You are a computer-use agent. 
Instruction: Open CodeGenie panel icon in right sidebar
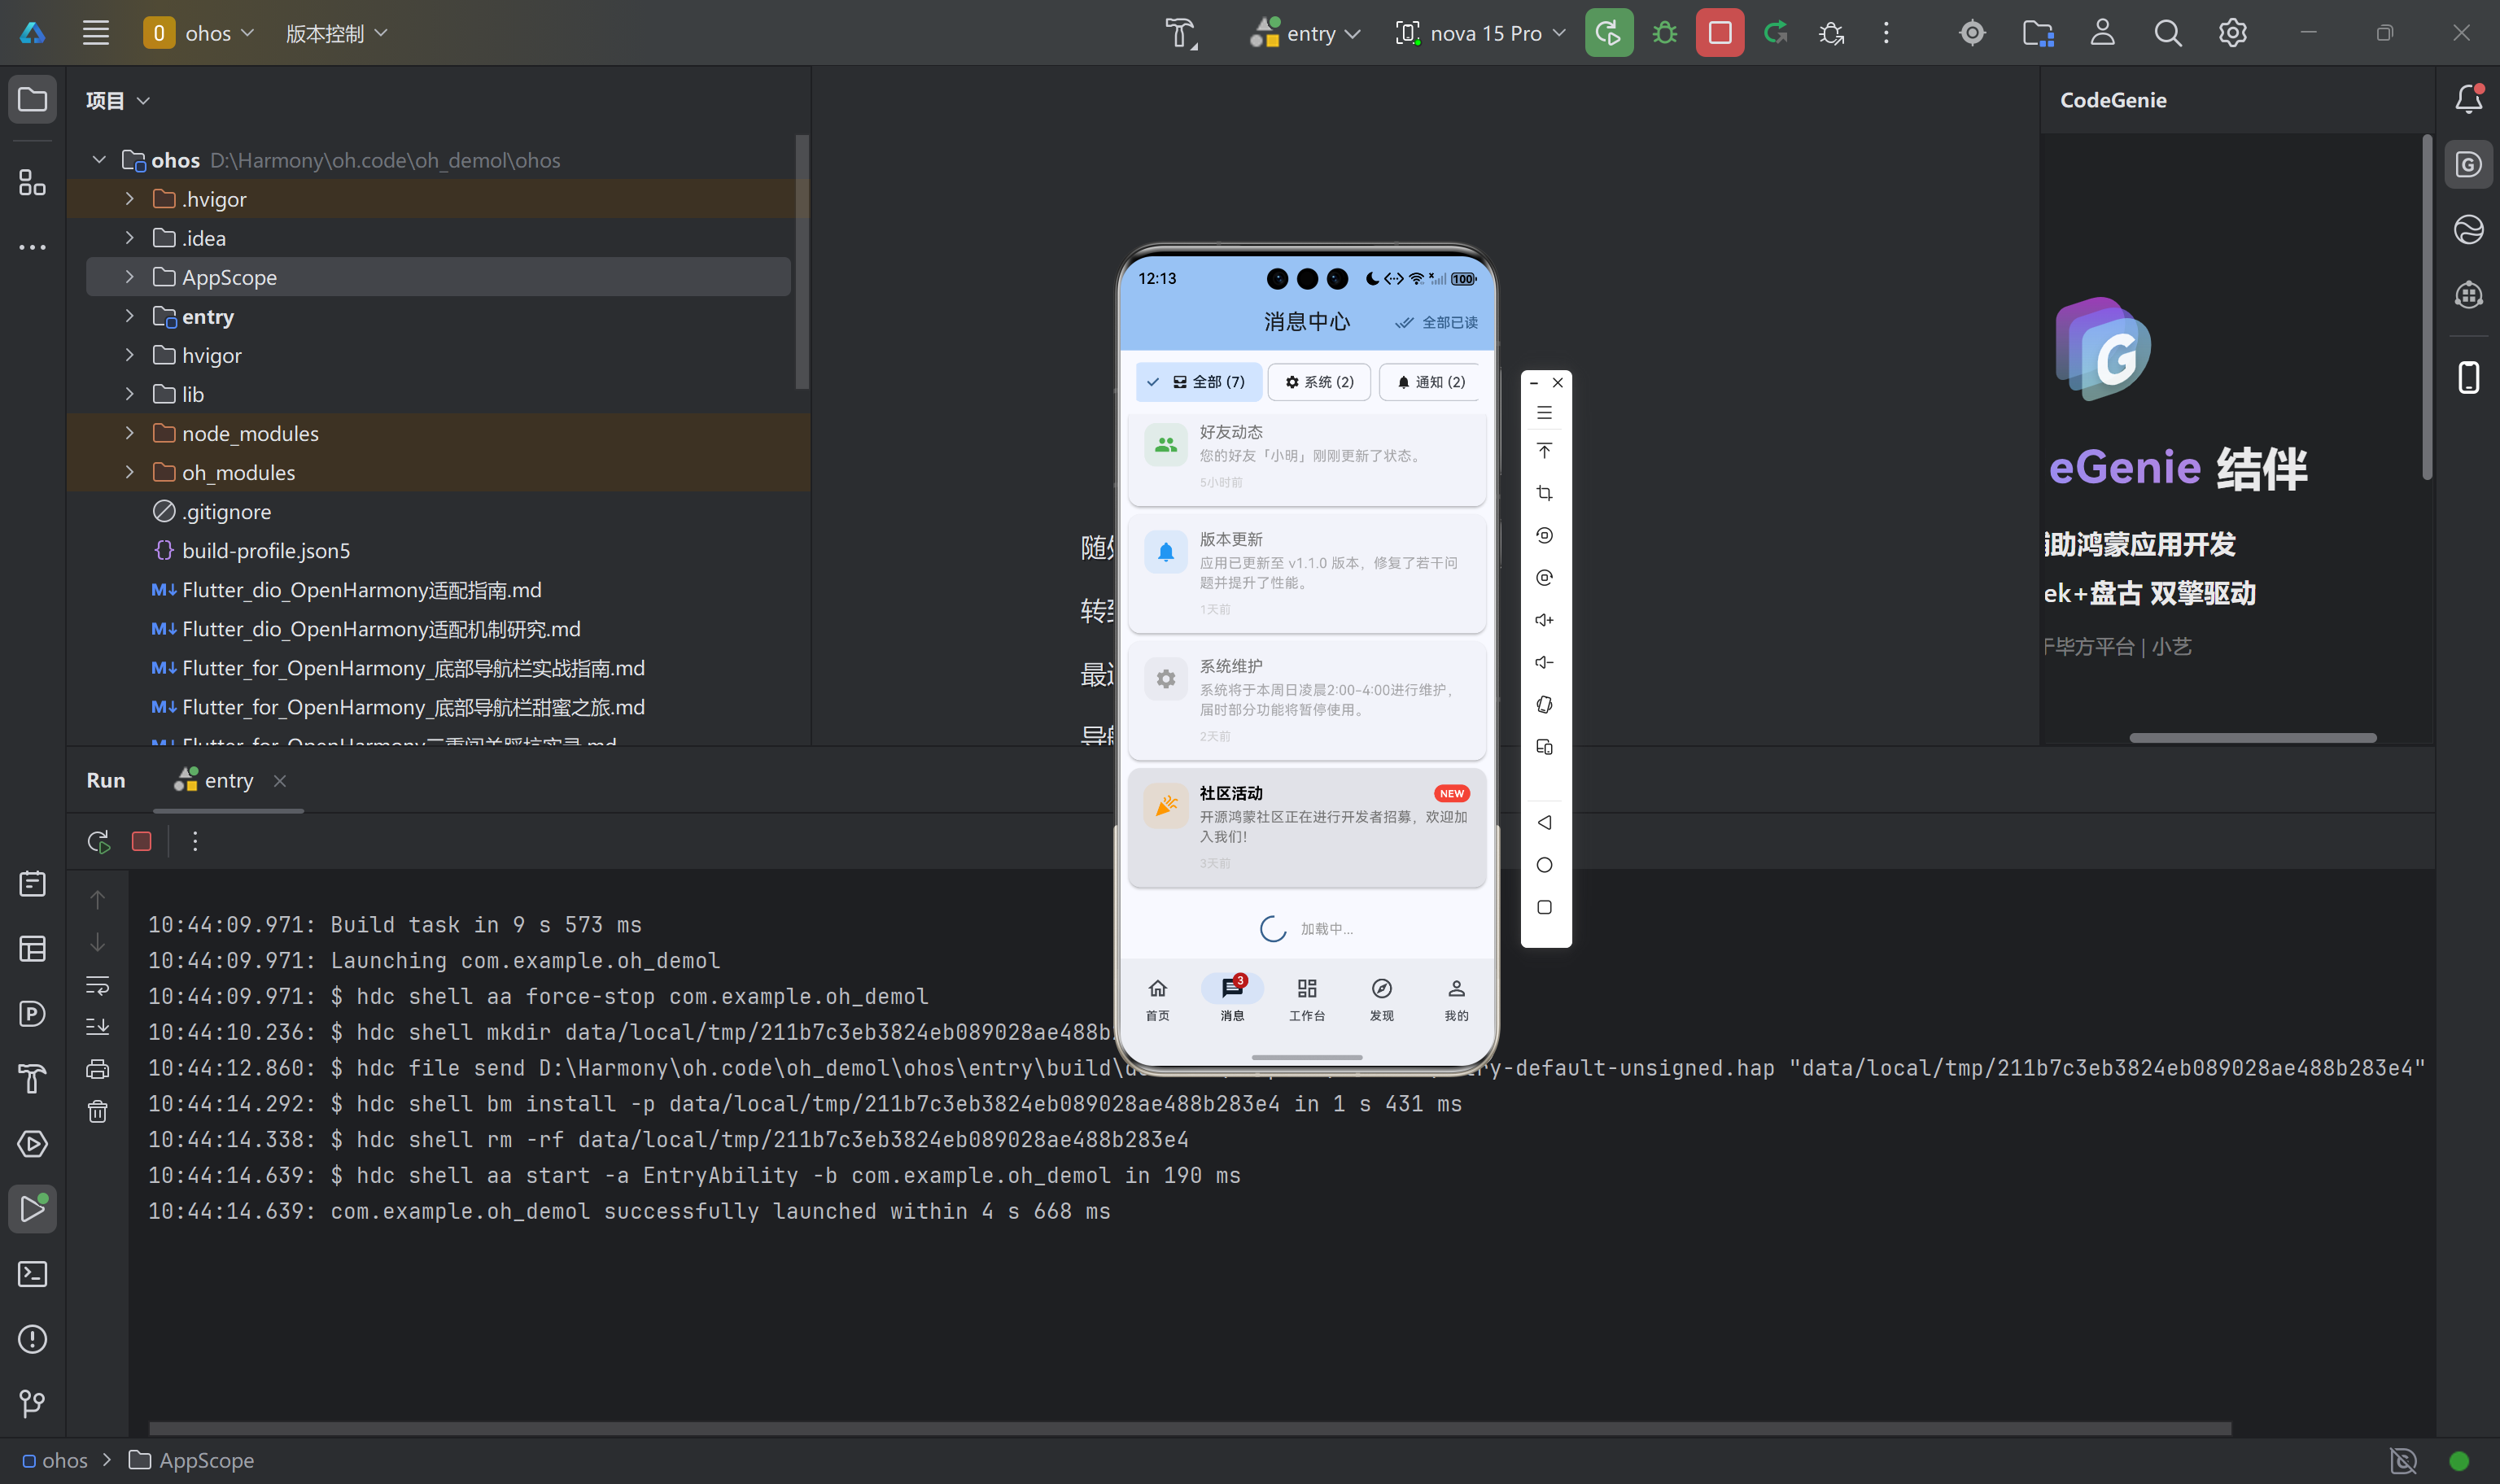[2468, 165]
